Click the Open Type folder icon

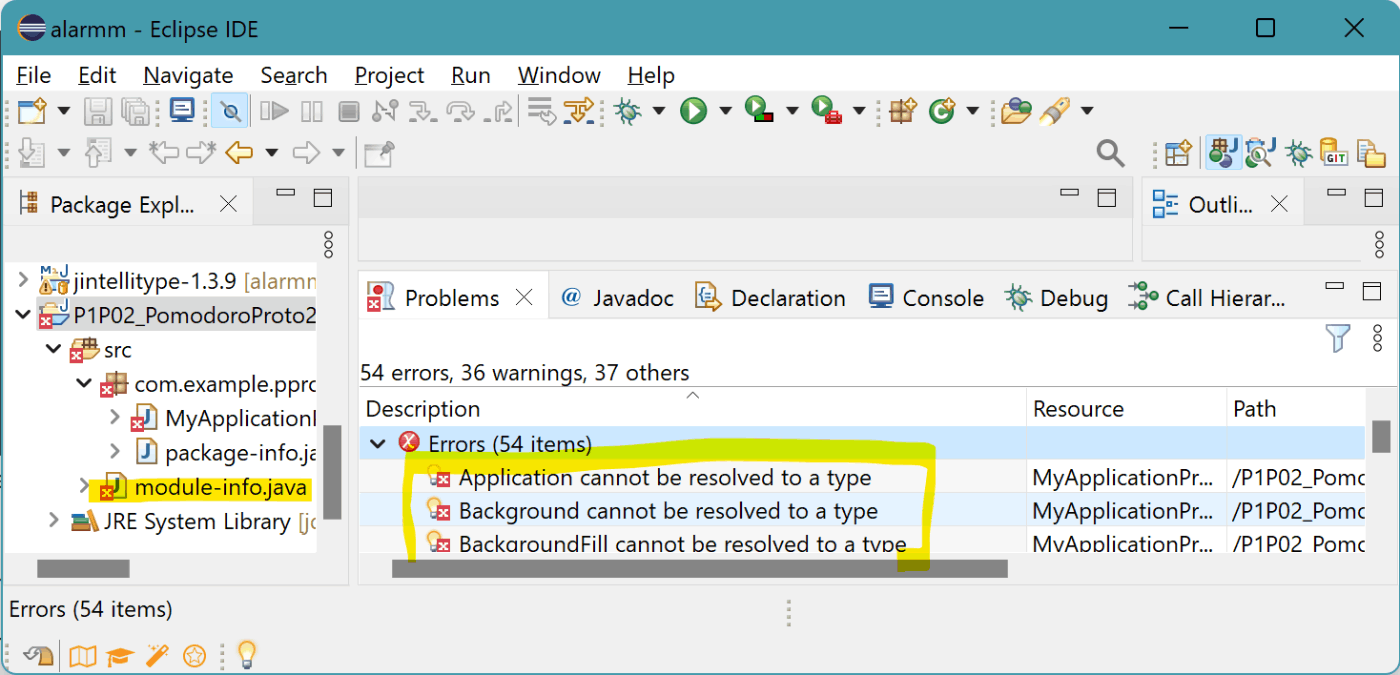tap(1016, 110)
